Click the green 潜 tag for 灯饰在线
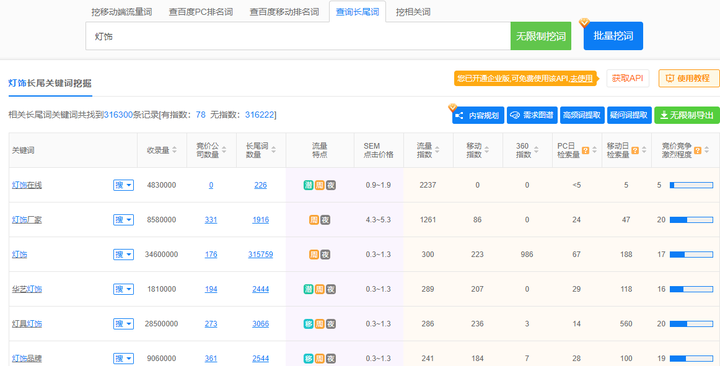 coord(309,185)
